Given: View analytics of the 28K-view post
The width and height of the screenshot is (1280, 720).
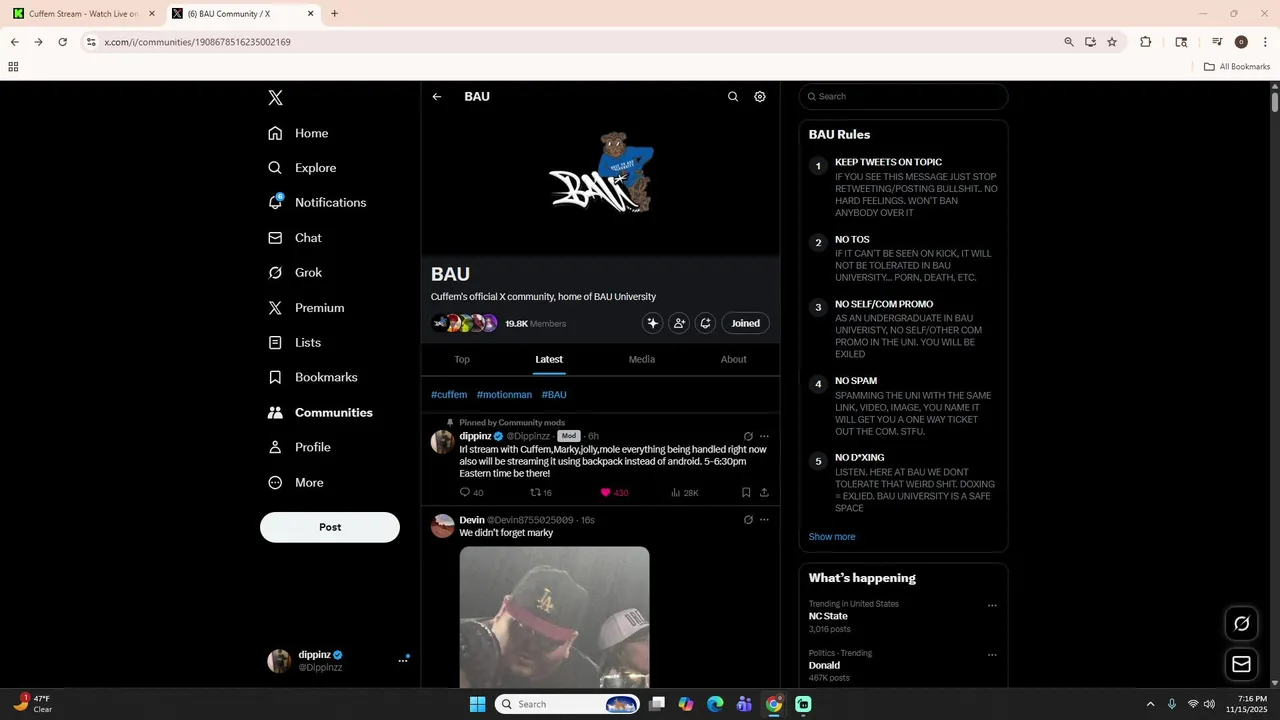Looking at the screenshot, I should pos(684,493).
